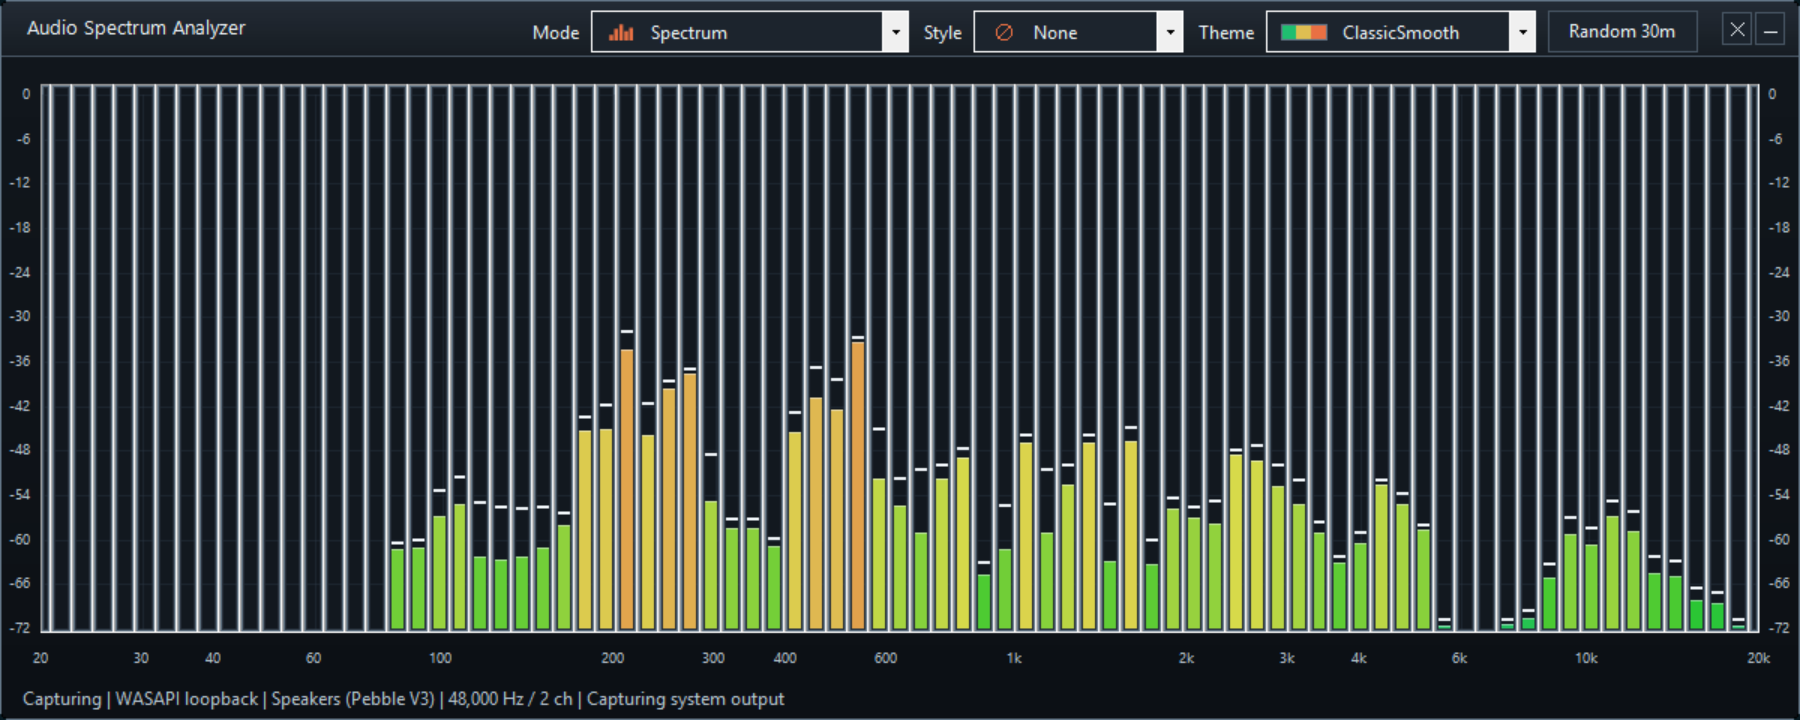The width and height of the screenshot is (1800, 720).
Task: Click the left -36 dB scale label
Action: click(x=20, y=361)
